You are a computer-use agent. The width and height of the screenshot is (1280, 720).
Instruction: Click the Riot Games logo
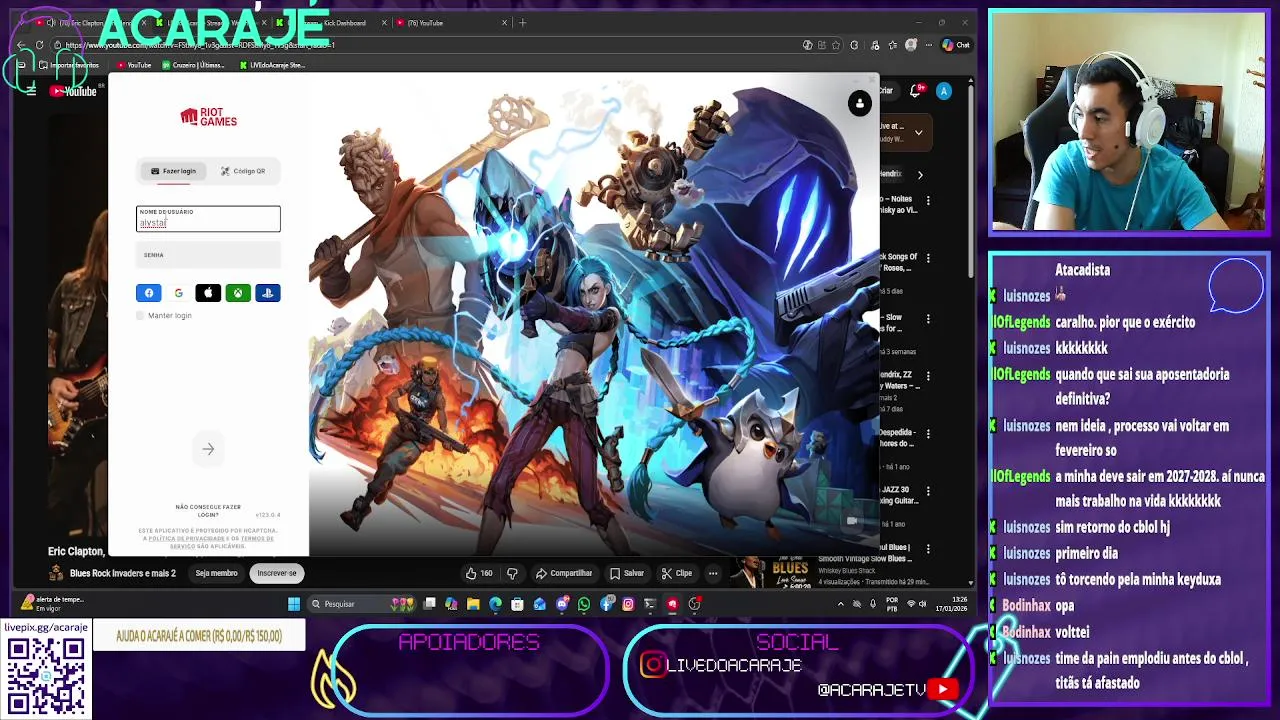click(208, 118)
